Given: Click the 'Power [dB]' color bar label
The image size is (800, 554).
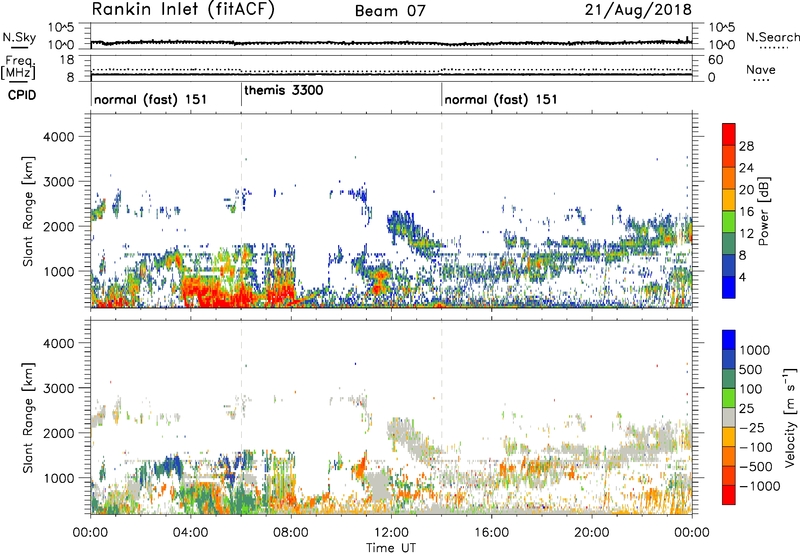Looking at the screenshot, I should pyautogui.click(x=764, y=211).
